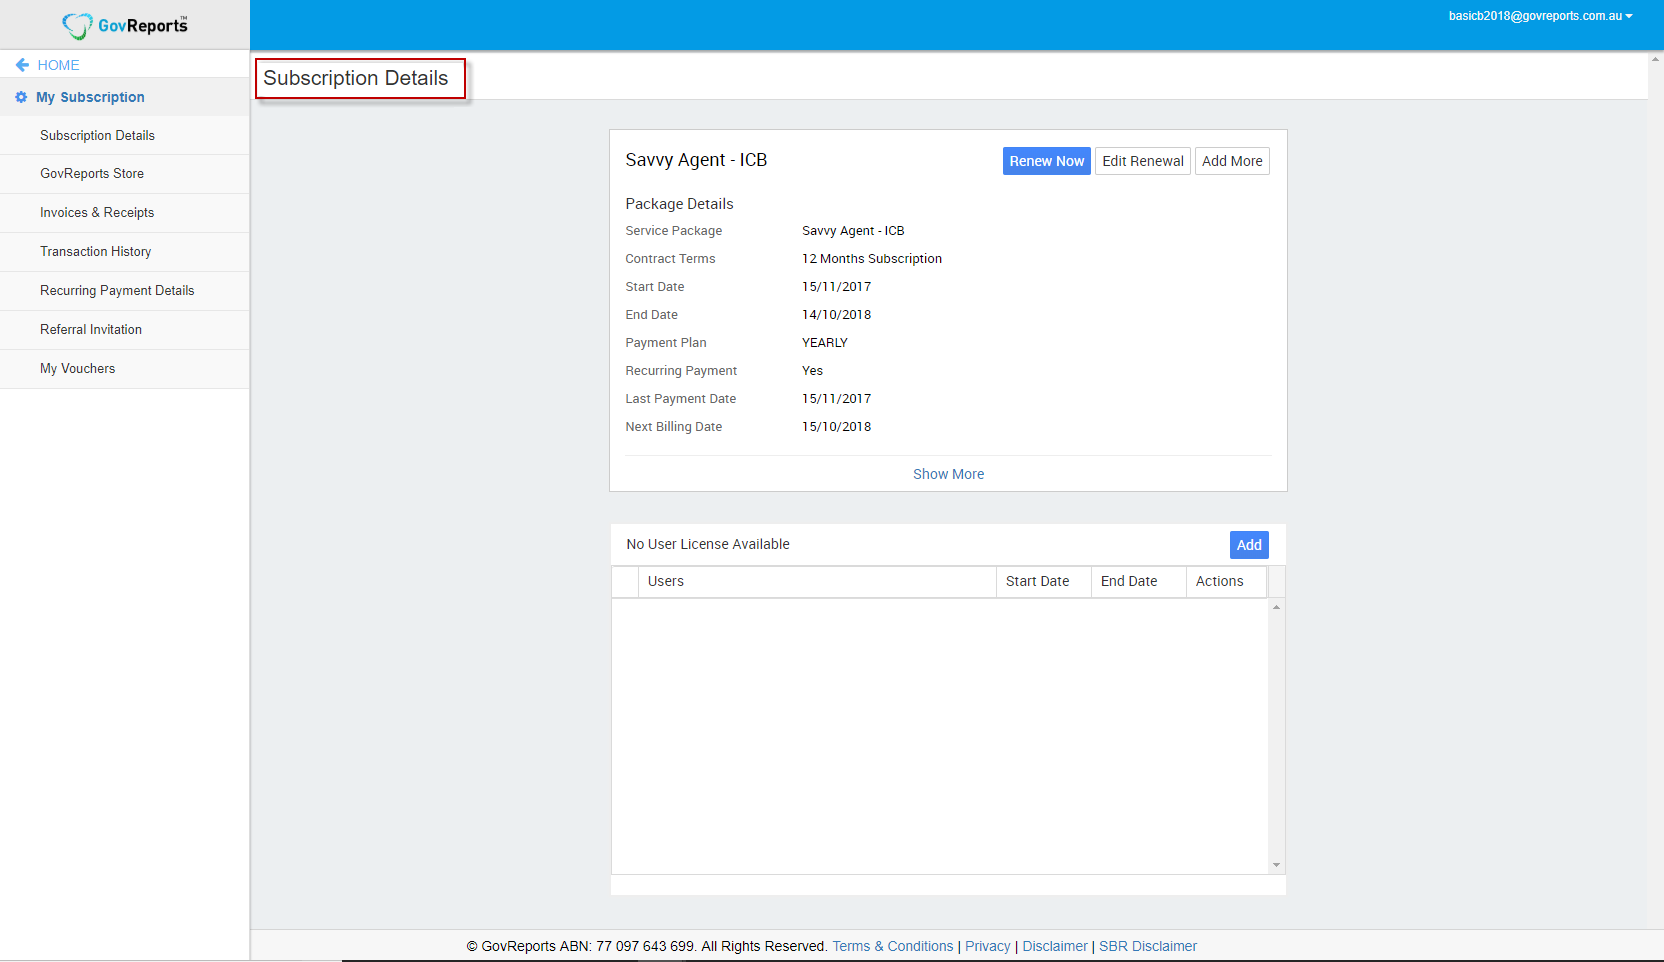Open the Privacy link in footer
Image resolution: width=1664 pixels, height=962 pixels.
[988, 946]
